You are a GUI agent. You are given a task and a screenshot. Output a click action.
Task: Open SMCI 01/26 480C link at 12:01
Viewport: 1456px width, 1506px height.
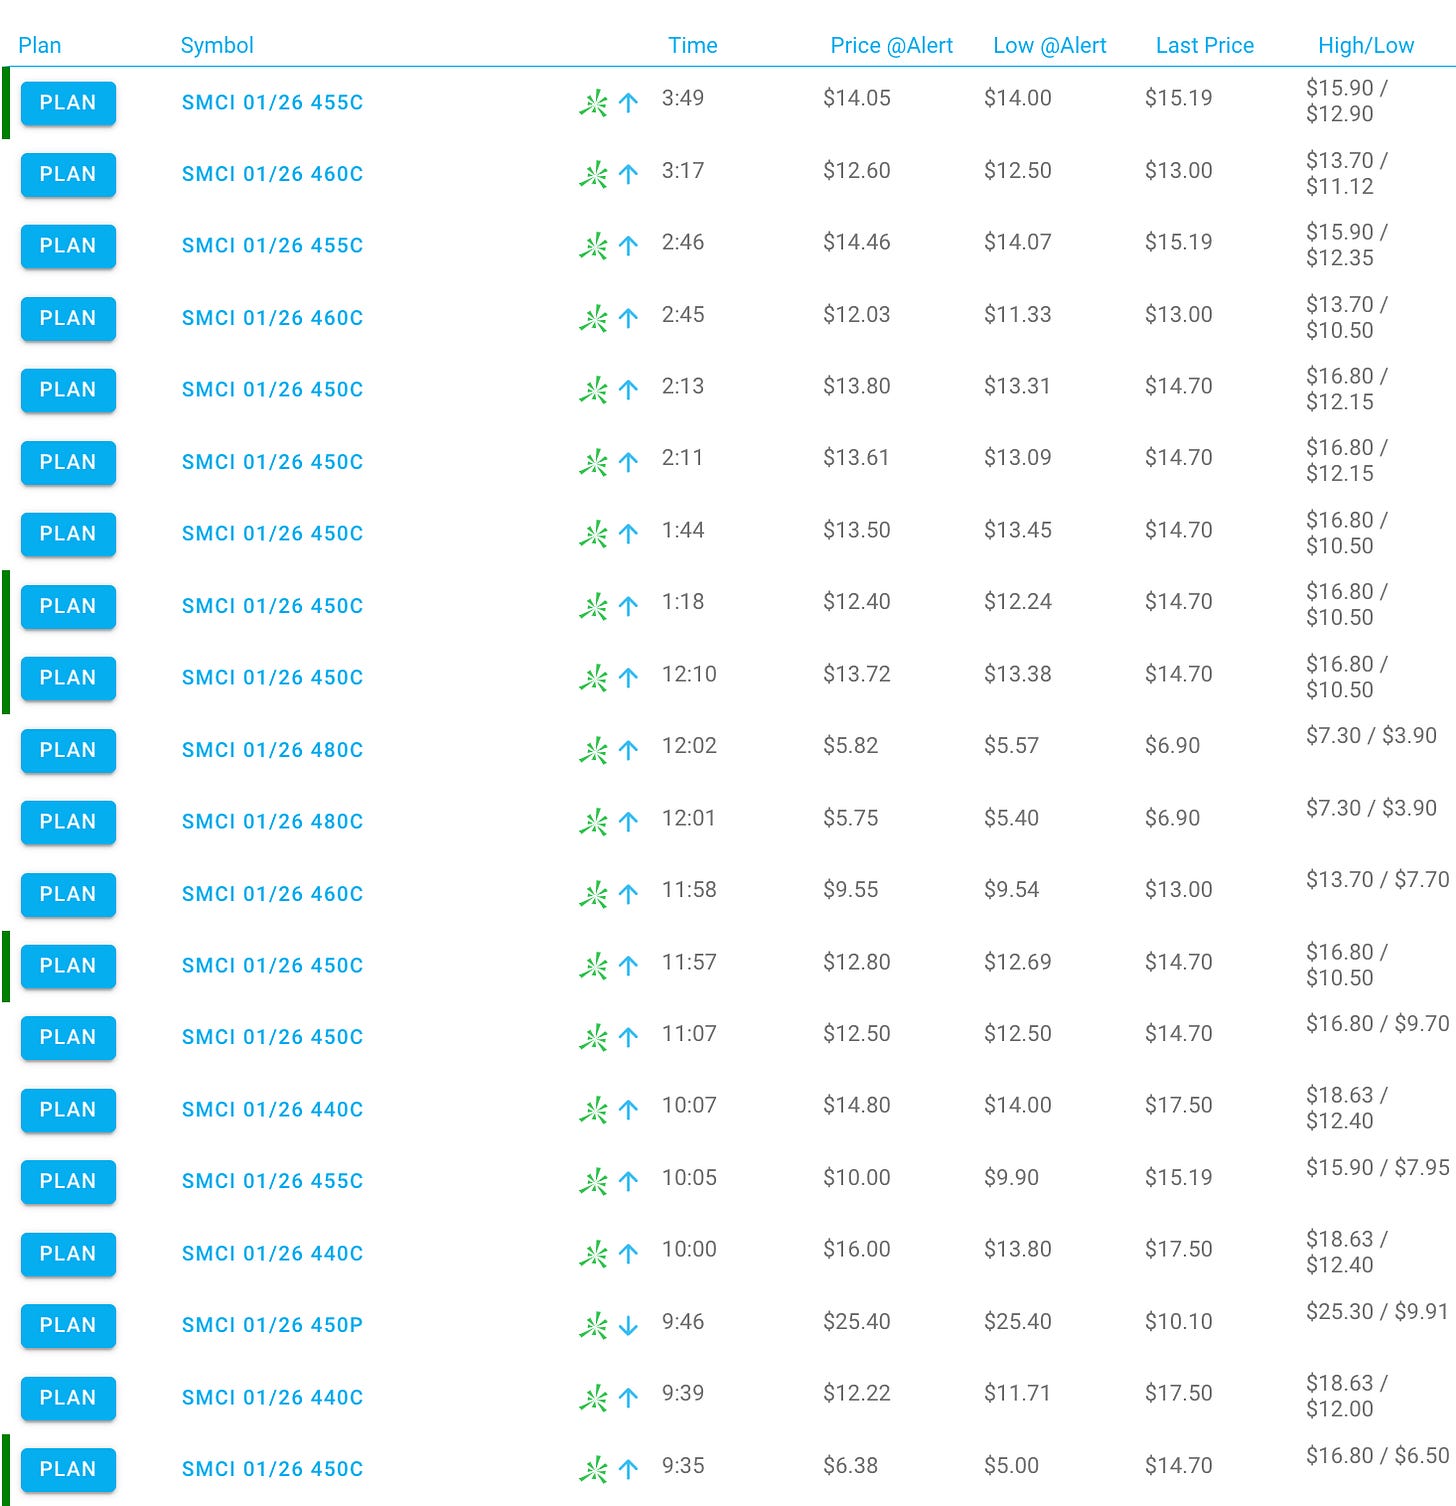point(272,821)
